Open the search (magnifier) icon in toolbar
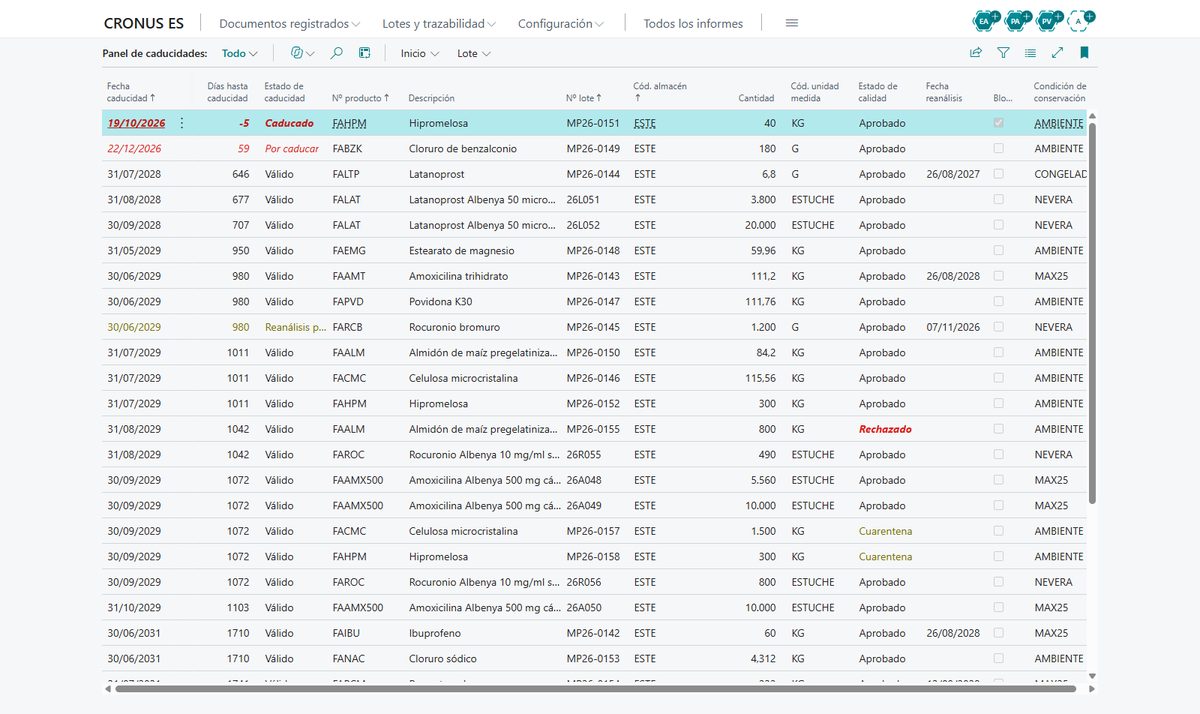The image size is (1200, 714). click(x=337, y=53)
